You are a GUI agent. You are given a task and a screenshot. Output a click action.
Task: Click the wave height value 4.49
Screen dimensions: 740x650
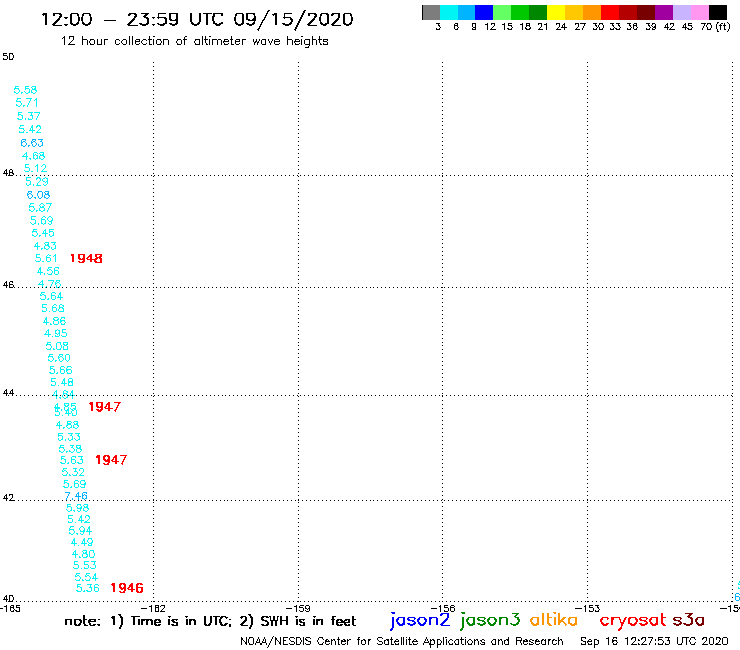pos(82,542)
